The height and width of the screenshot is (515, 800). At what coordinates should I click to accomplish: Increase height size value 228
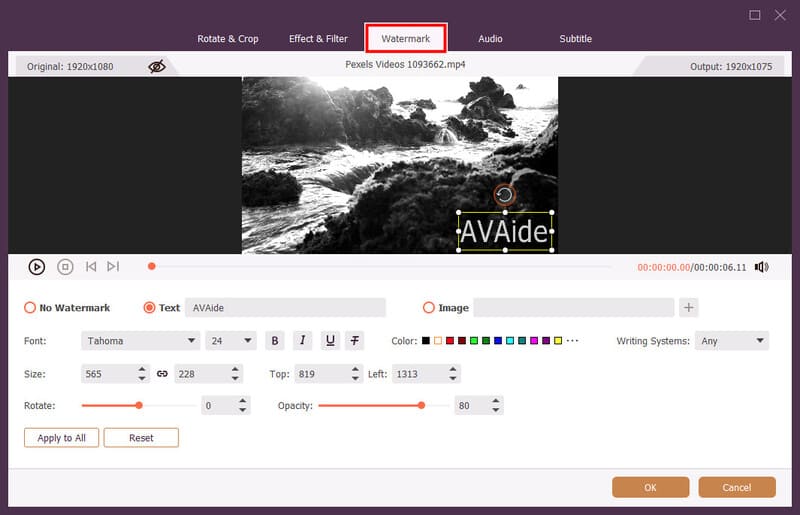(x=235, y=369)
